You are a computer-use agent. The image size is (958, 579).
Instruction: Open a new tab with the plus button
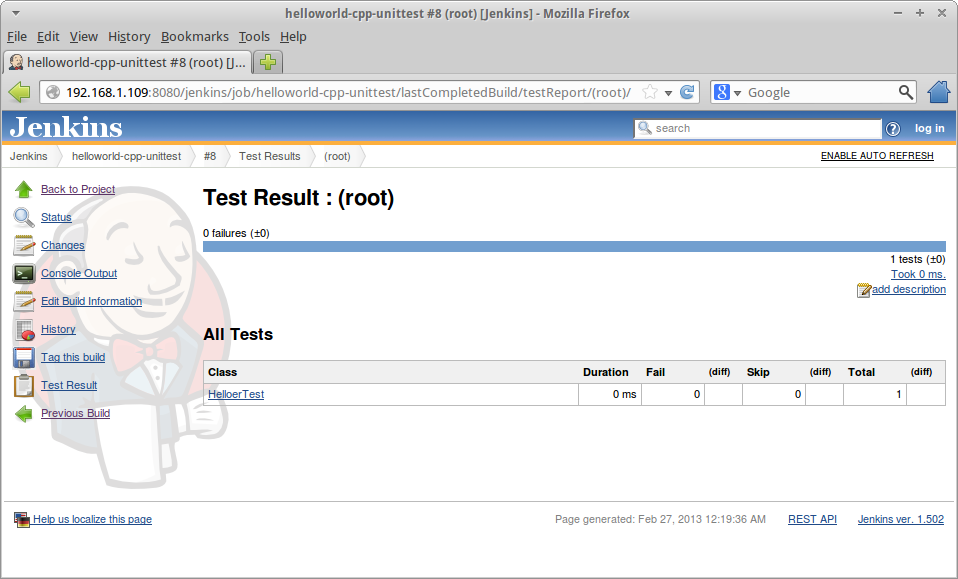pos(268,62)
